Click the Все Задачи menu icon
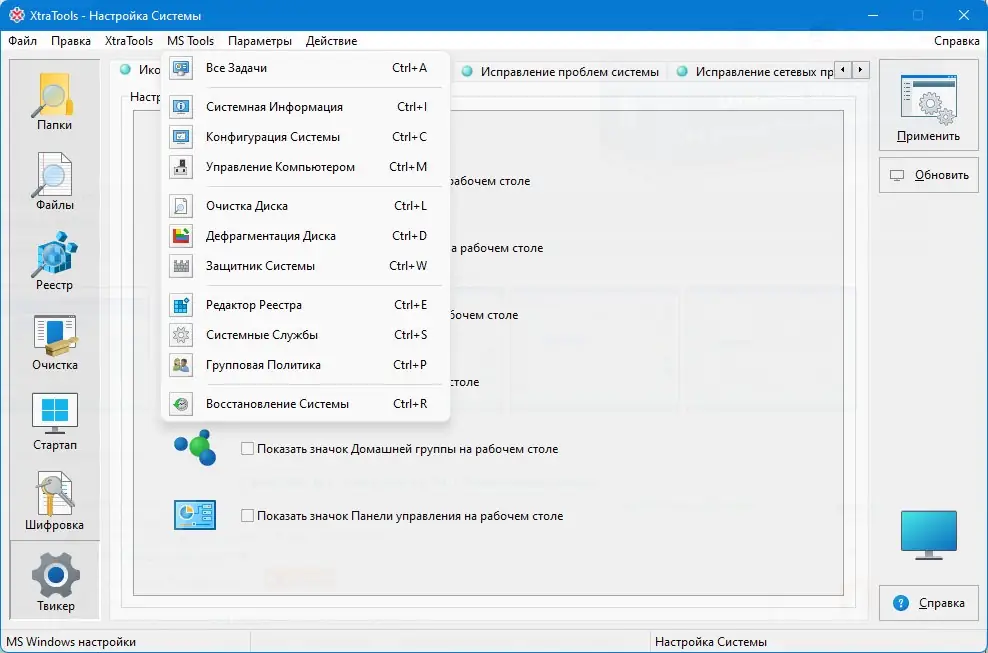The height and width of the screenshot is (653, 988). (181, 68)
